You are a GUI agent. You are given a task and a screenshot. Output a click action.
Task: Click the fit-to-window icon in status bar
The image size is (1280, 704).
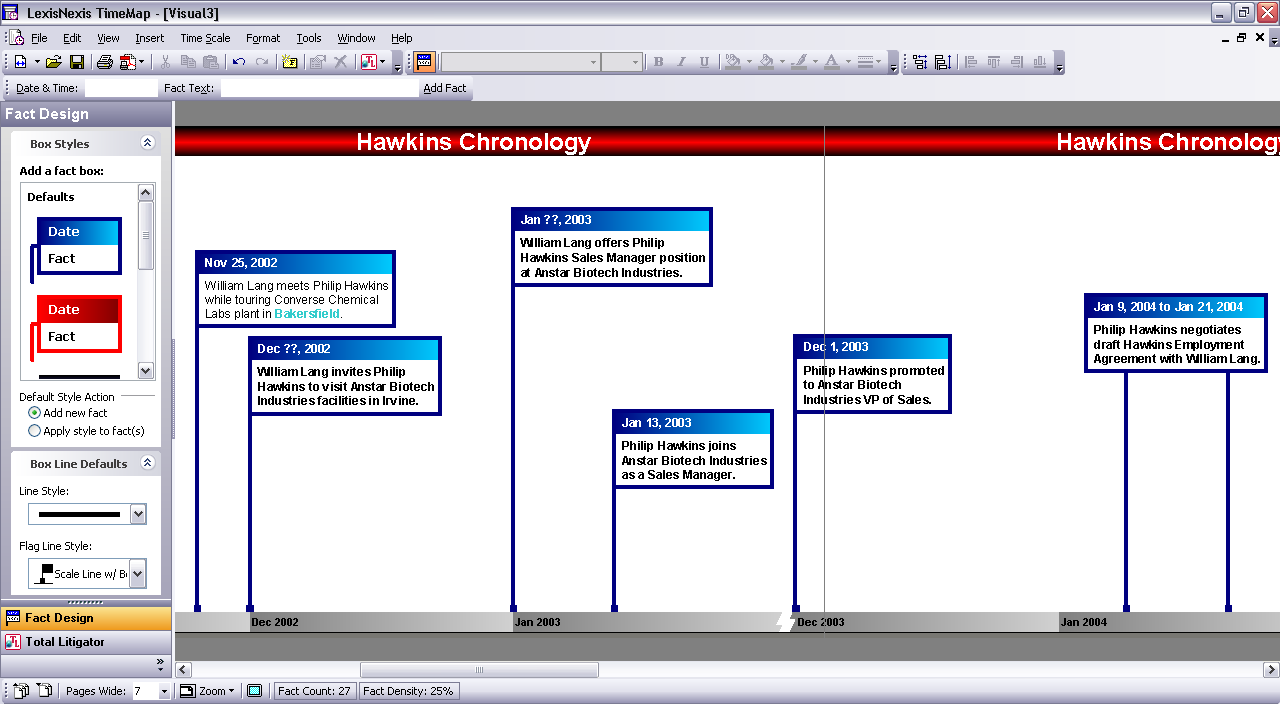tap(254, 691)
